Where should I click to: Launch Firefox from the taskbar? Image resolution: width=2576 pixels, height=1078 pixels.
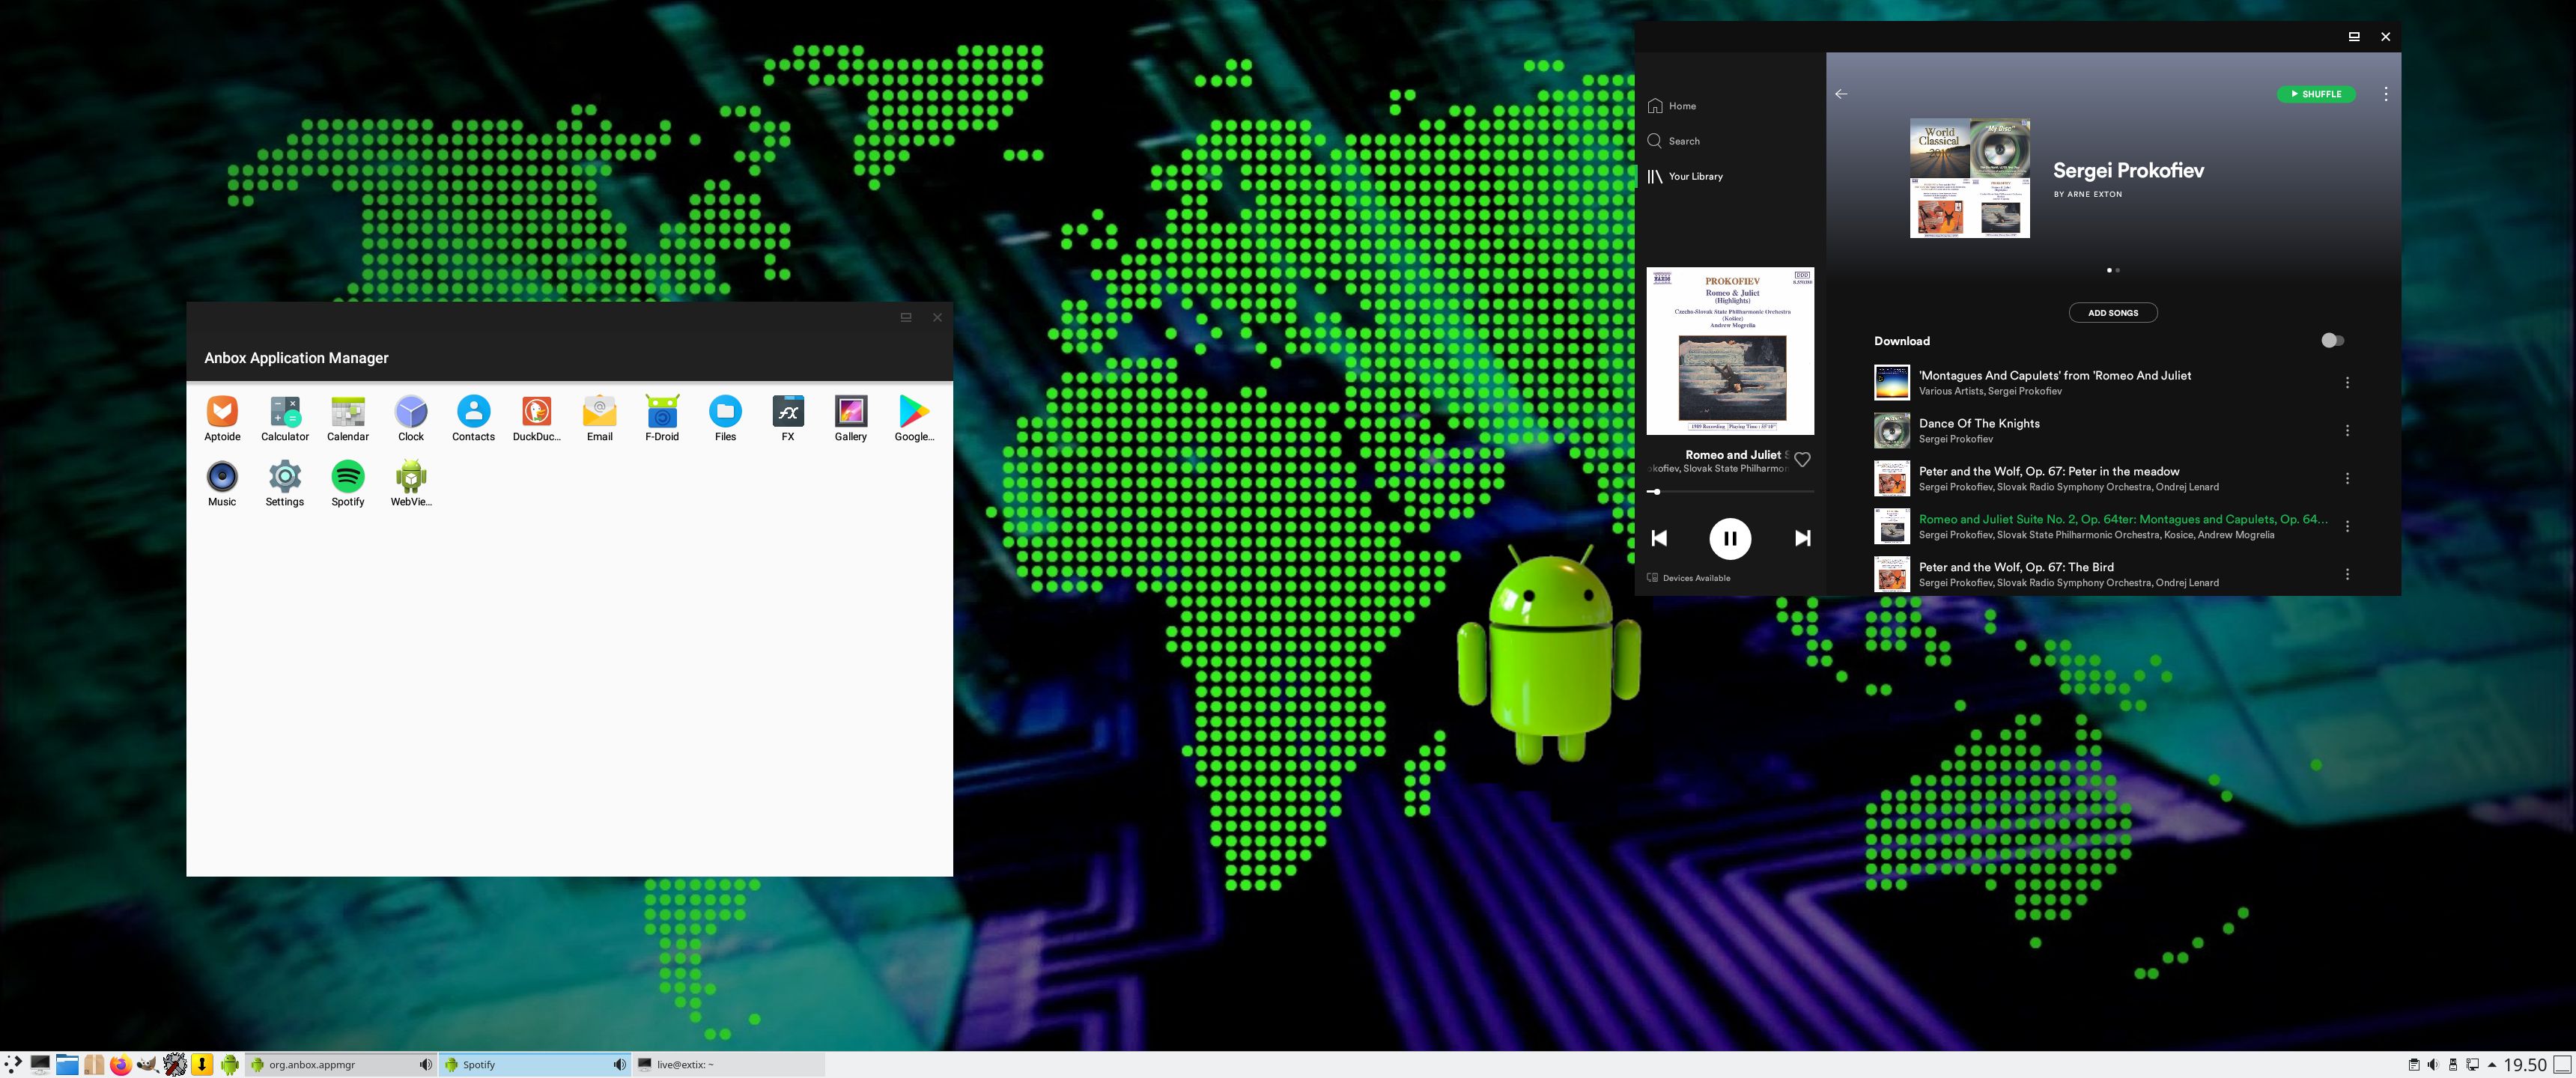tap(121, 1065)
